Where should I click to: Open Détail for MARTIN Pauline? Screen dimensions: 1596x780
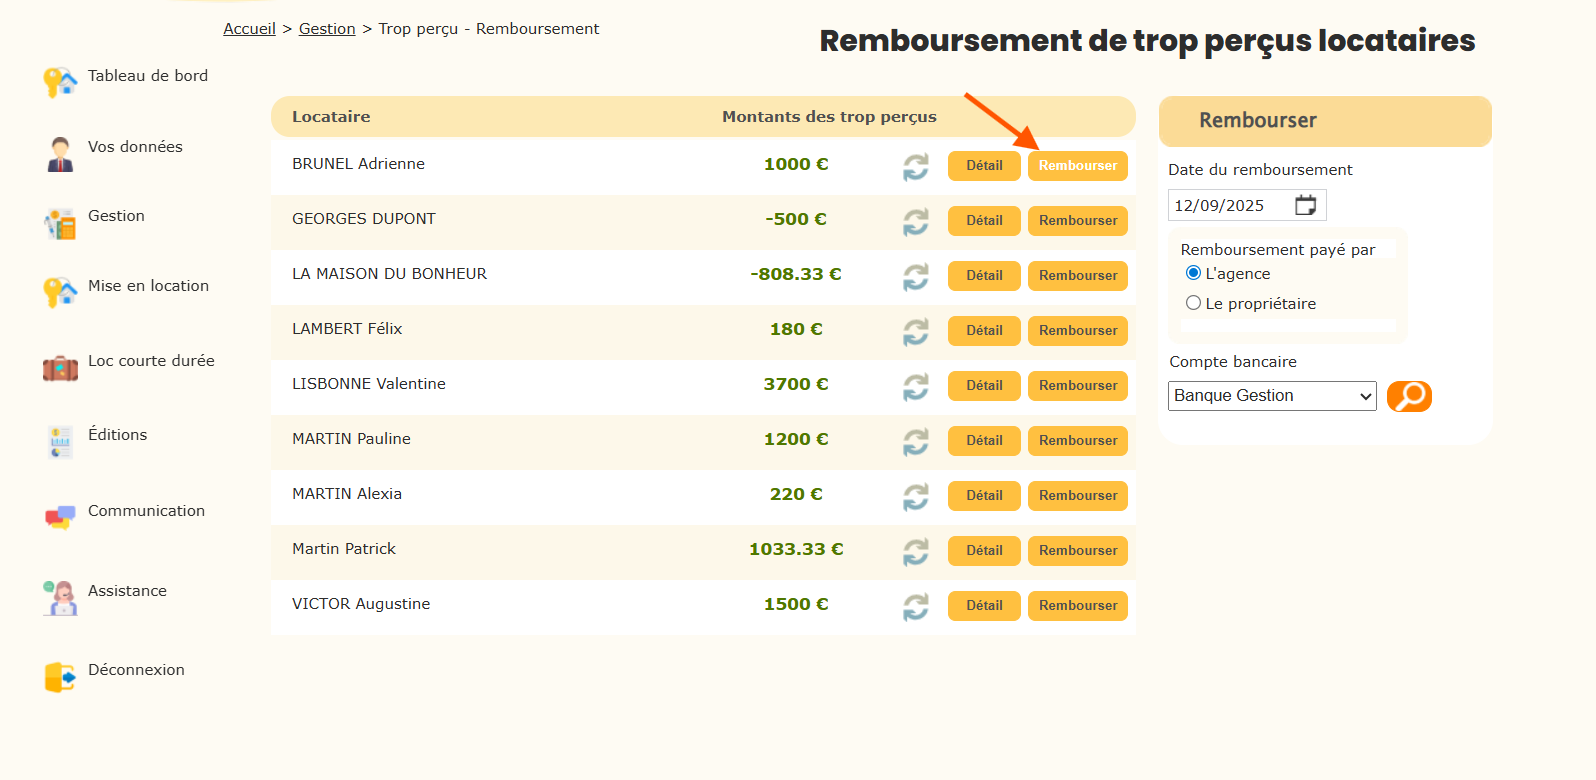pos(984,441)
